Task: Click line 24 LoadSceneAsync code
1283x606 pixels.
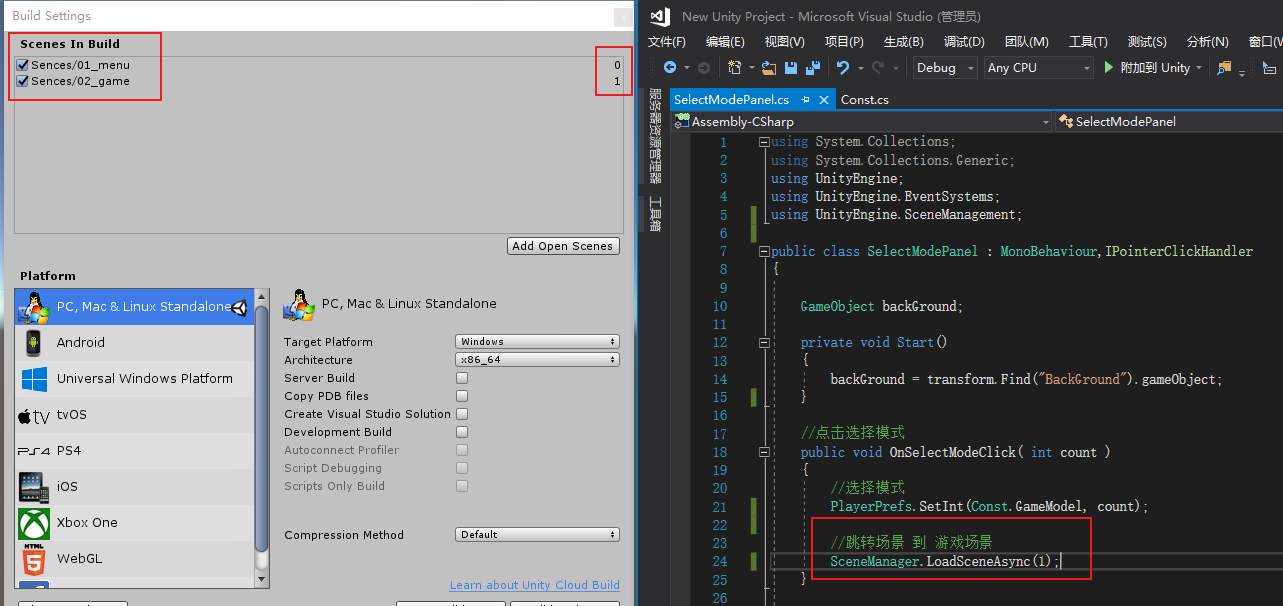Action: point(944,561)
